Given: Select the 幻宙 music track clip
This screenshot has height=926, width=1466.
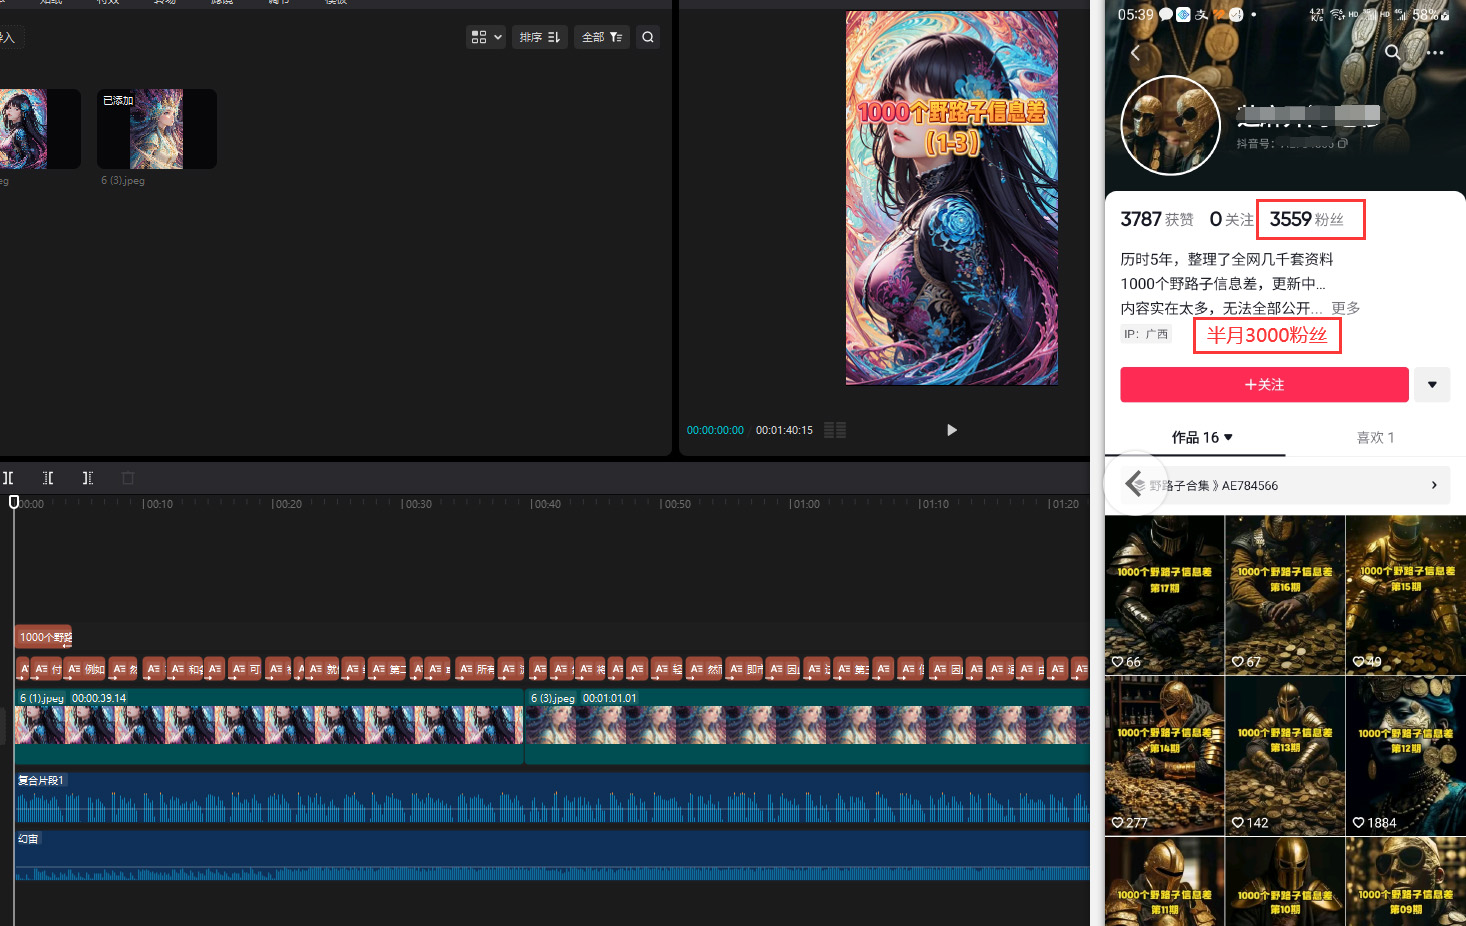Looking at the screenshot, I should [x=552, y=855].
